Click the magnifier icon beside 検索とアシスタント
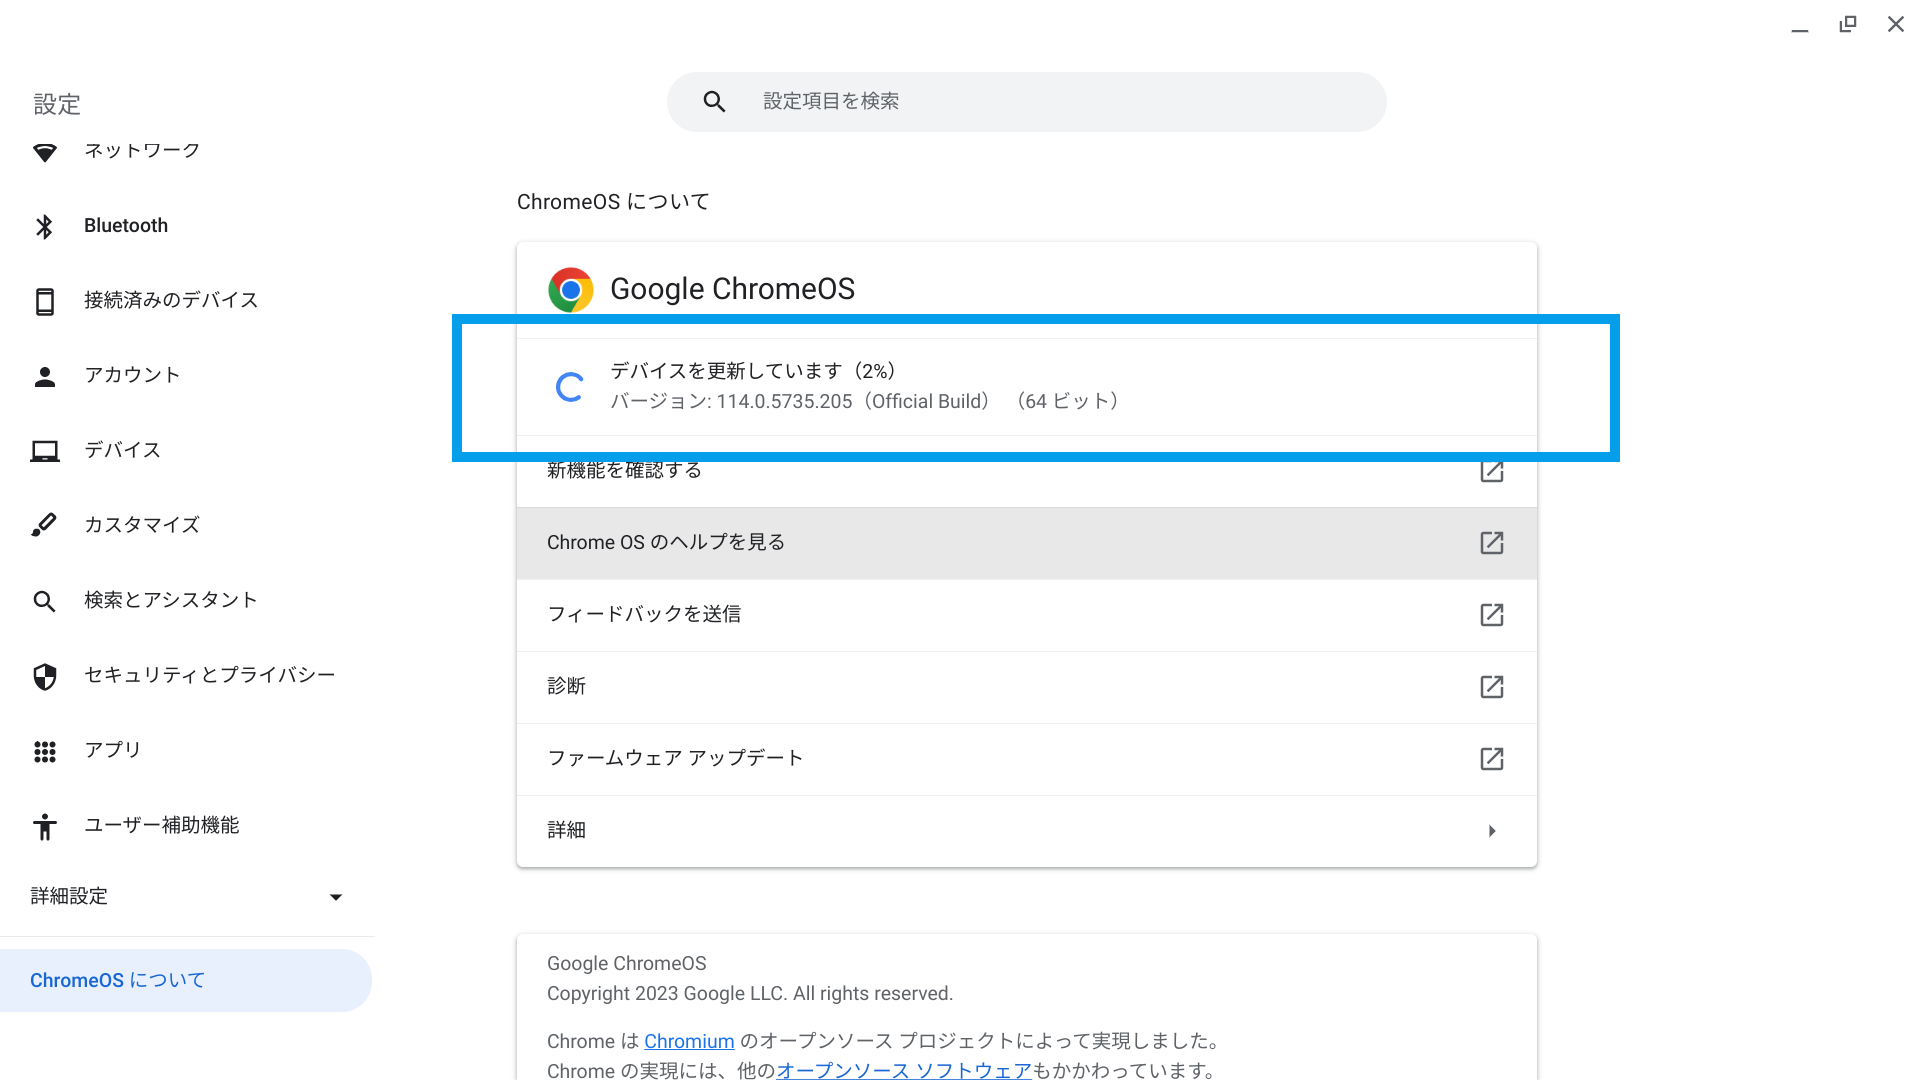This screenshot has width=1920, height=1080. 44,601
